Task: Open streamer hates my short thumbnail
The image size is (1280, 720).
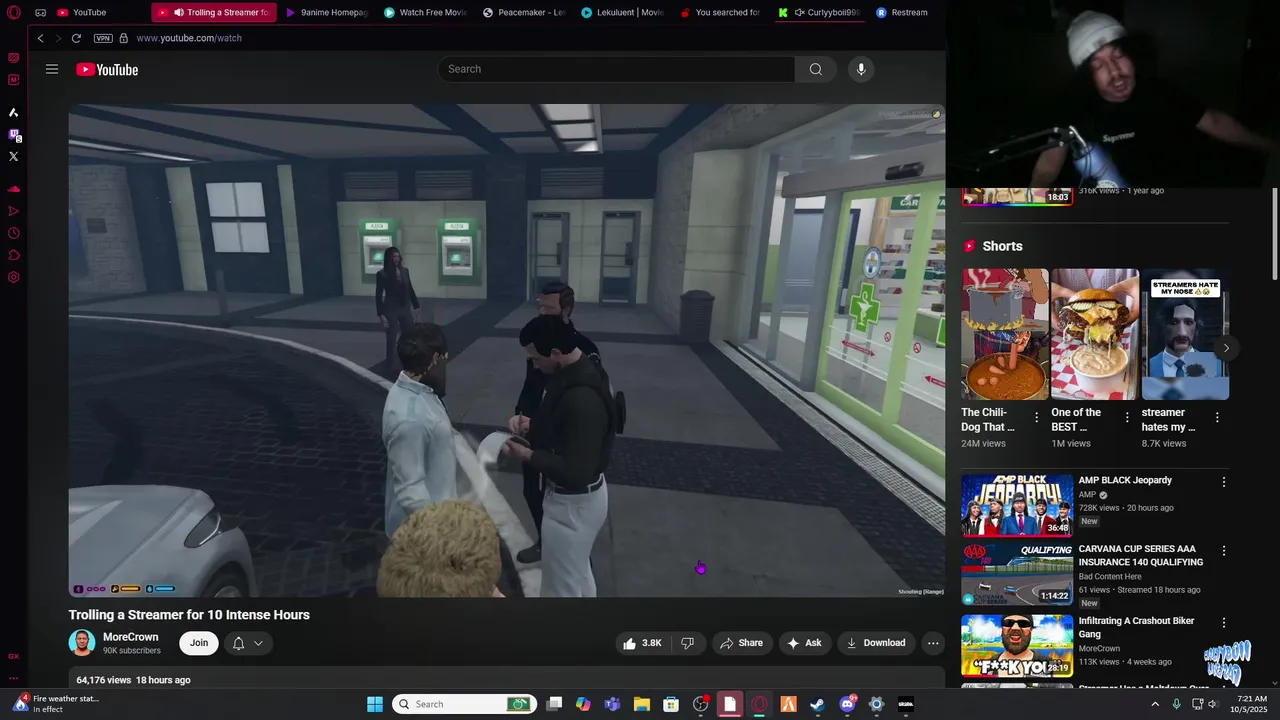Action: pos(1185,334)
